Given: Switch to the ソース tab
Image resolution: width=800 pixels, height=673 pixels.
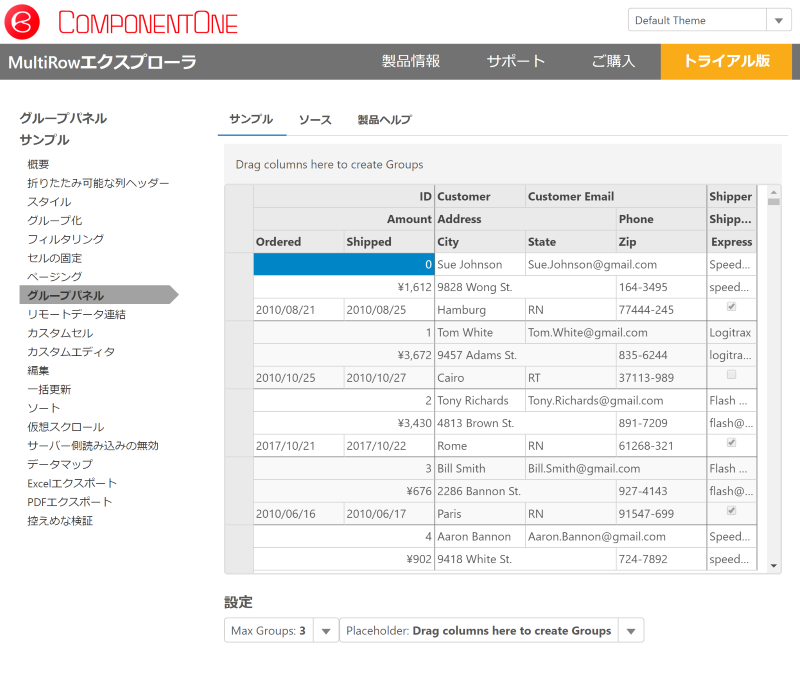Looking at the screenshot, I should (x=315, y=119).
